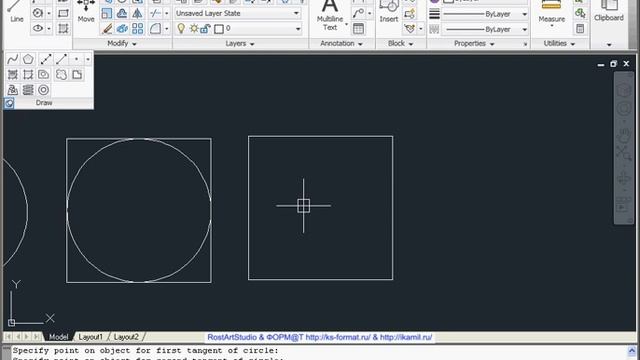Screen dimensions: 640x360
Task: Select the Hatch tool beside Ellipse
Action: pos(63,29)
